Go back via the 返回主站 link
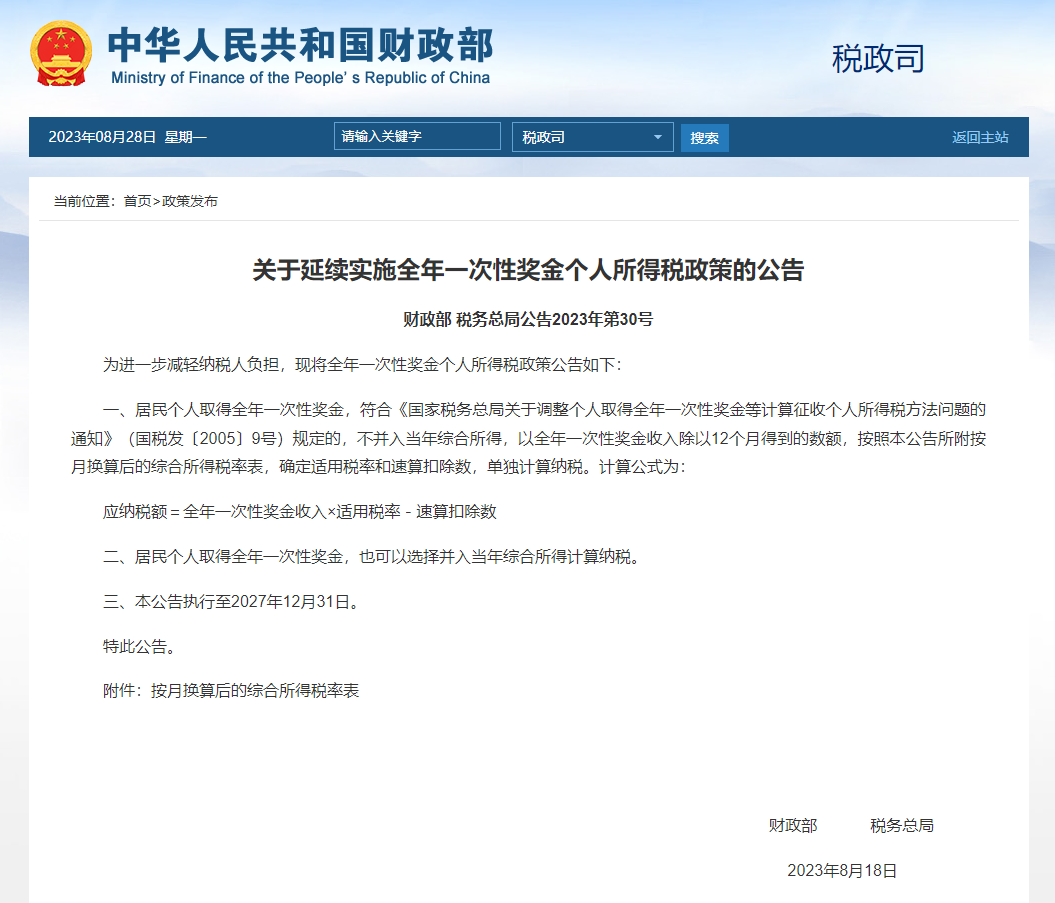The width and height of the screenshot is (1055, 903). pyautogui.click(x=979, y=137)
